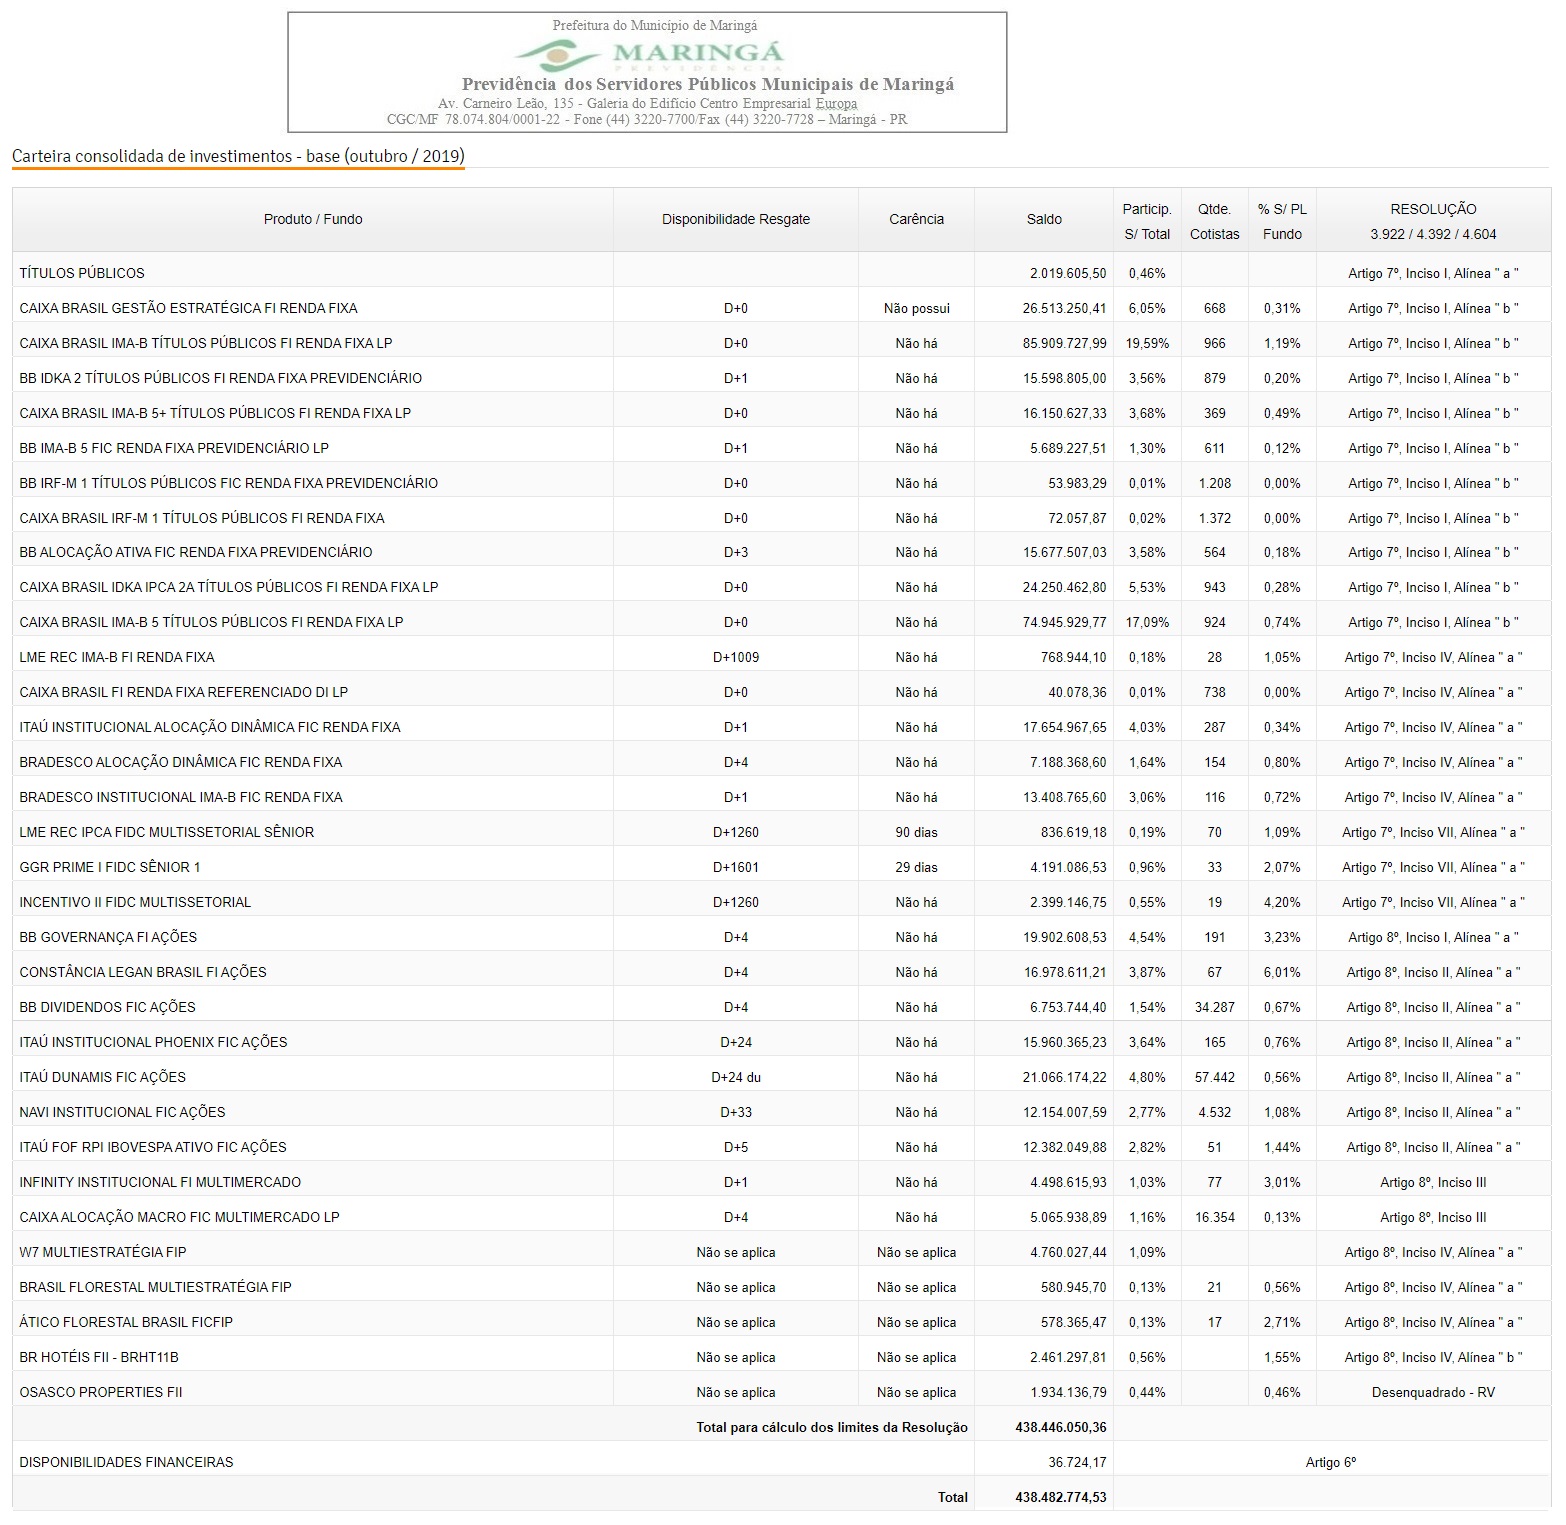Screen dimensions: 1566x1525
Task: Select the LME REC IMA-B FI RENDA FIXA fund
Action: [x=117, y=657]
